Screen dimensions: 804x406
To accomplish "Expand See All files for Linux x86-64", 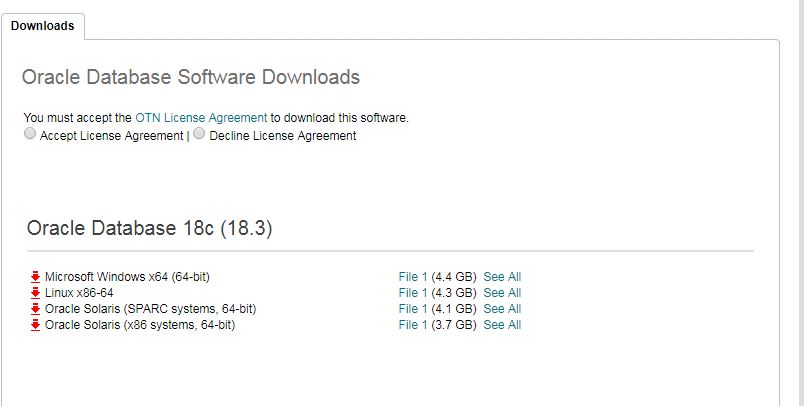I will tap(502, 293).
